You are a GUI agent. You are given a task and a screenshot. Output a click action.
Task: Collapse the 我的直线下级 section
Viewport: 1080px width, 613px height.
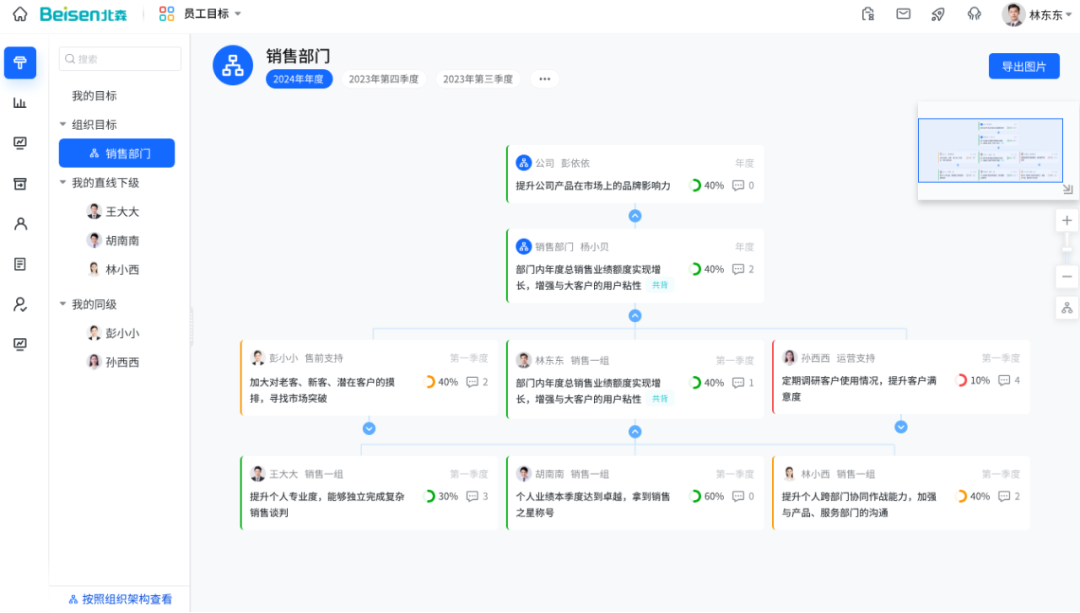click(63, 183)
